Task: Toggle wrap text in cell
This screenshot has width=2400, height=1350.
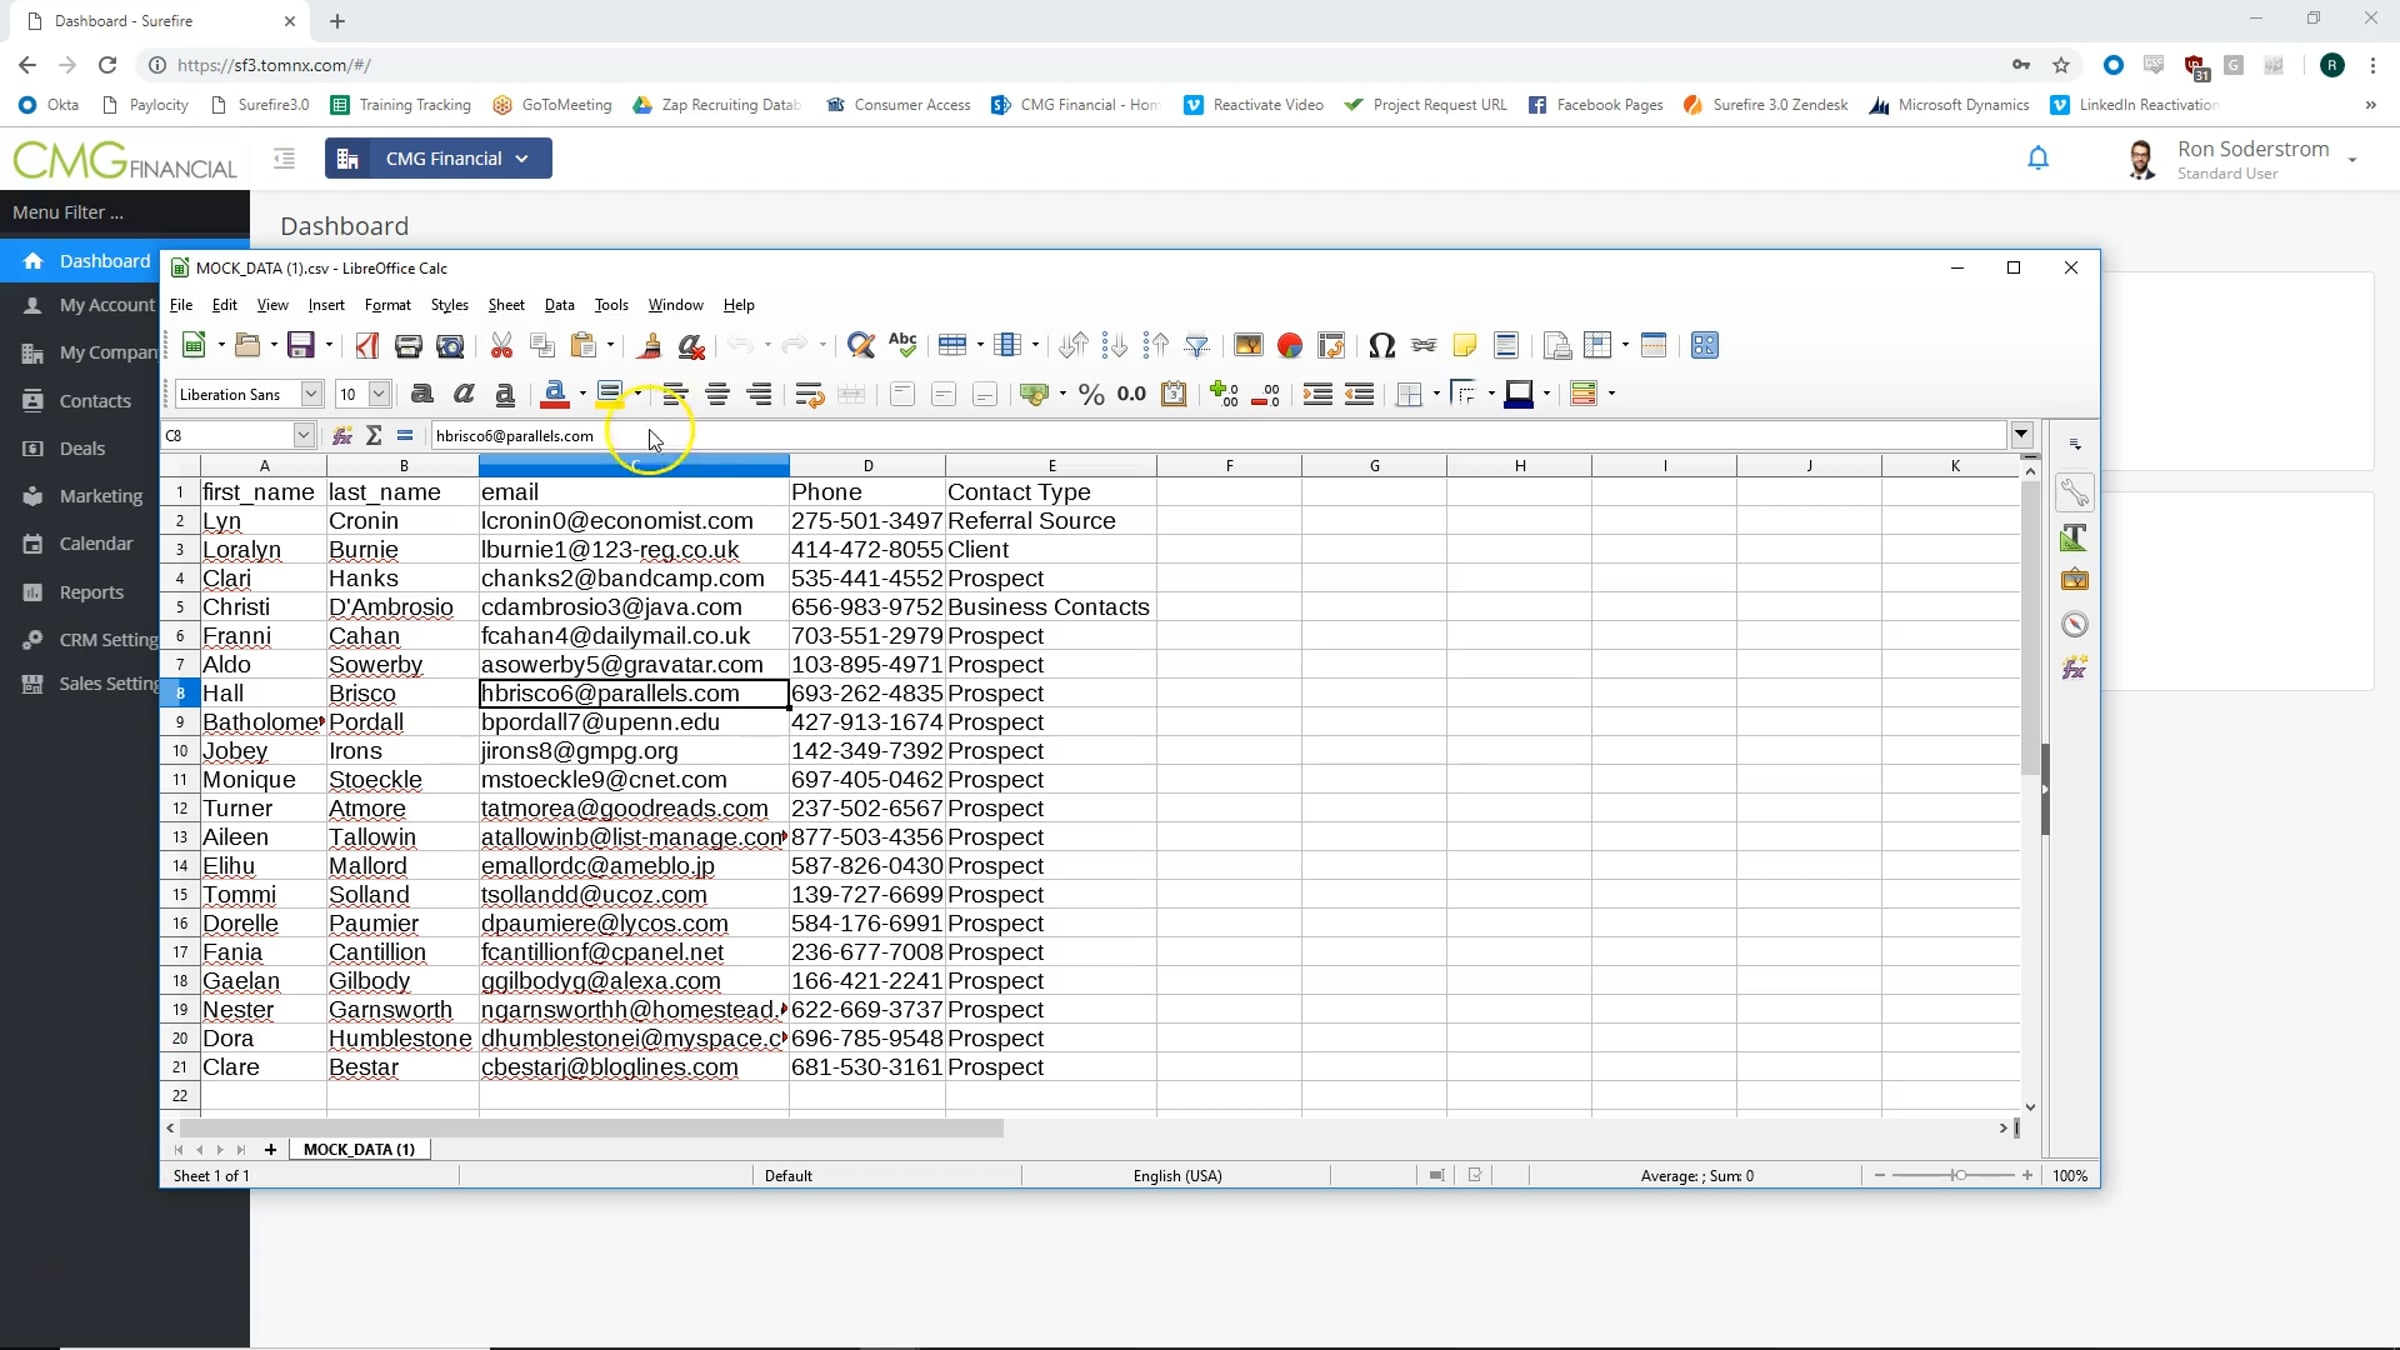Action: pos(808,394)
